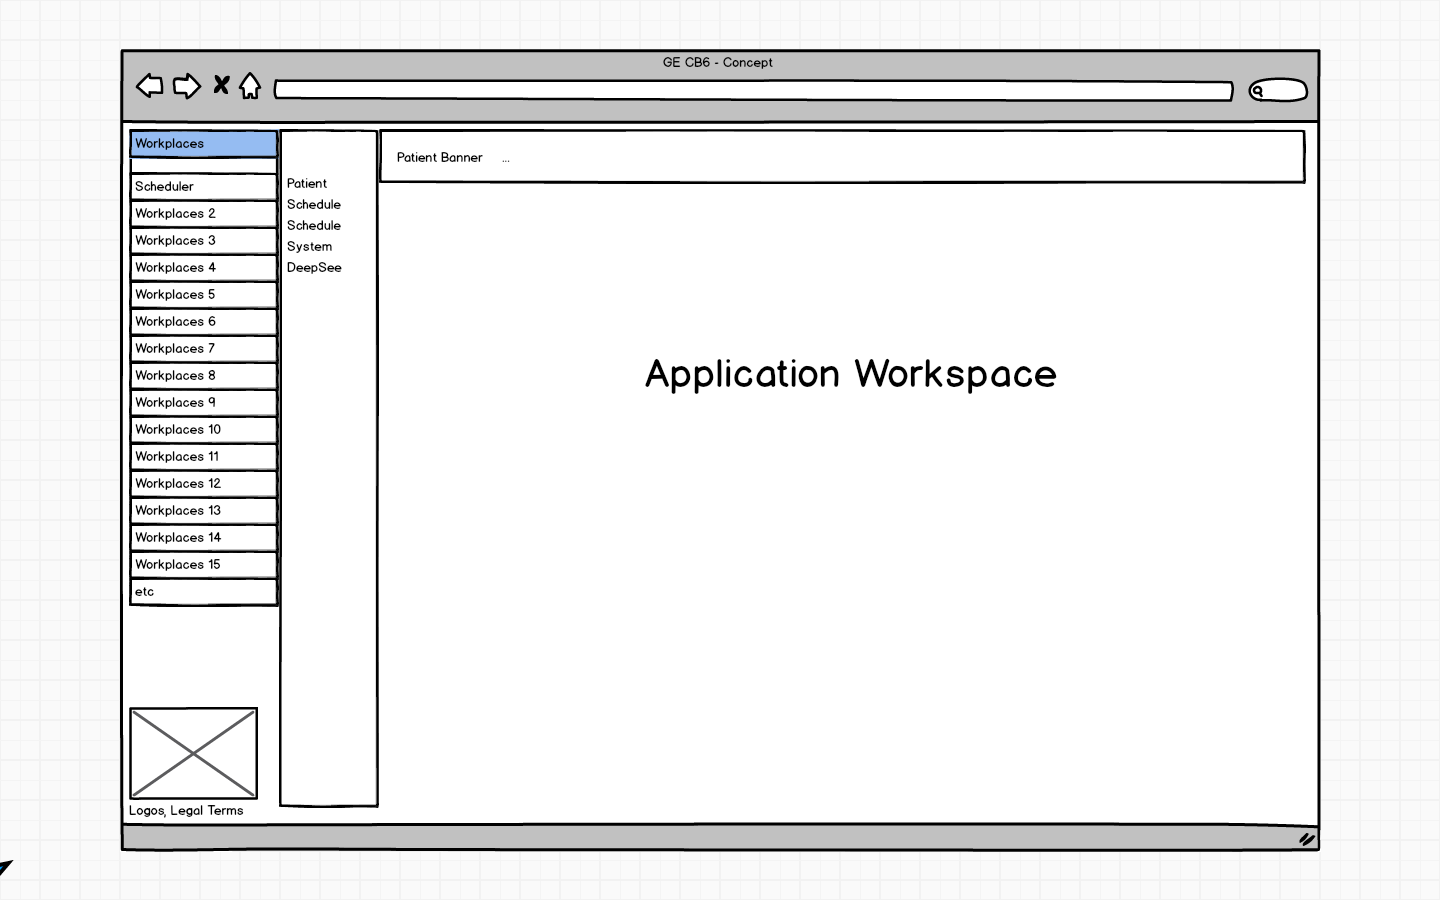Select System from the secondary menu
The height and width of the screenshot is (900, 1440).
tap(309, 246)
